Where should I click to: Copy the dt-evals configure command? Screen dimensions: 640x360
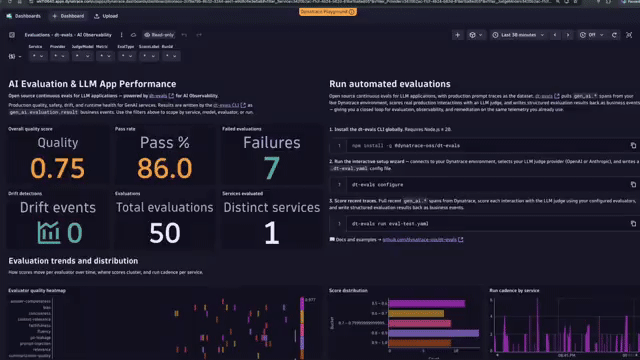[x=633, y=184]
